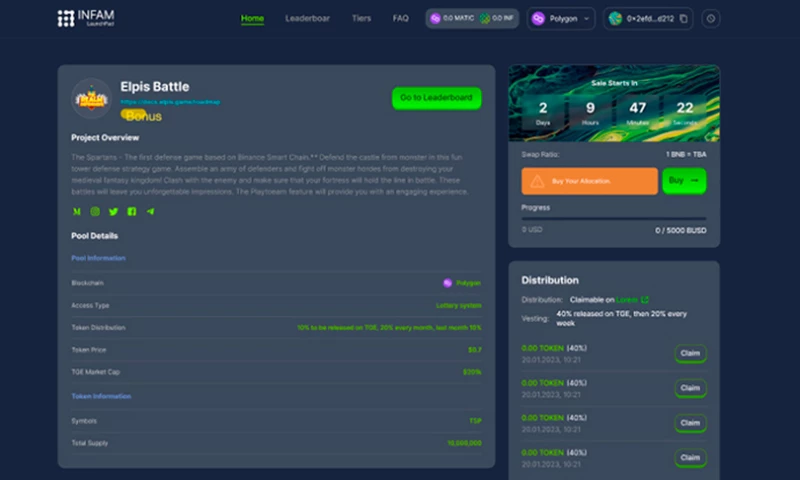Click the Elpis Battle title
Screen dimensions: 800x480
[155, 87]
